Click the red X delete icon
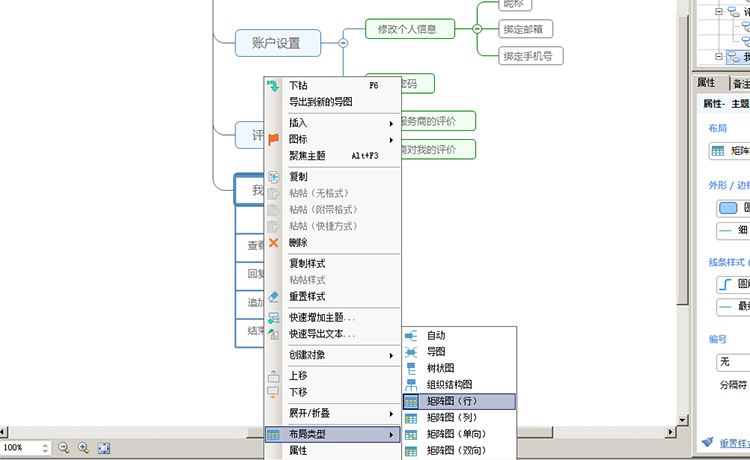Viewport: 750px width, 460px height. [273, 242]
